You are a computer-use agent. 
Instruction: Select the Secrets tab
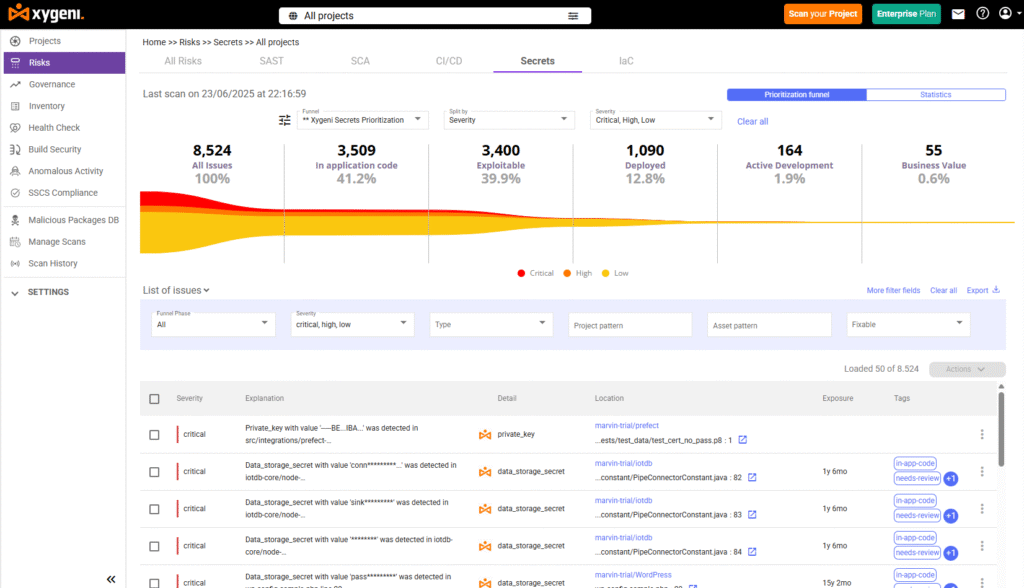pos(537,61)
